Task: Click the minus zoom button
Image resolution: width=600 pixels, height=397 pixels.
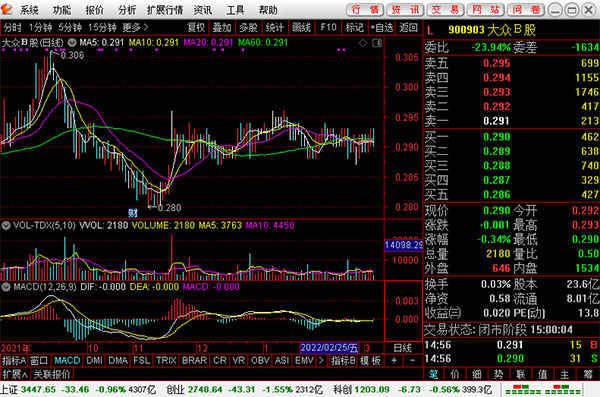Action: (x=412, y=360)
